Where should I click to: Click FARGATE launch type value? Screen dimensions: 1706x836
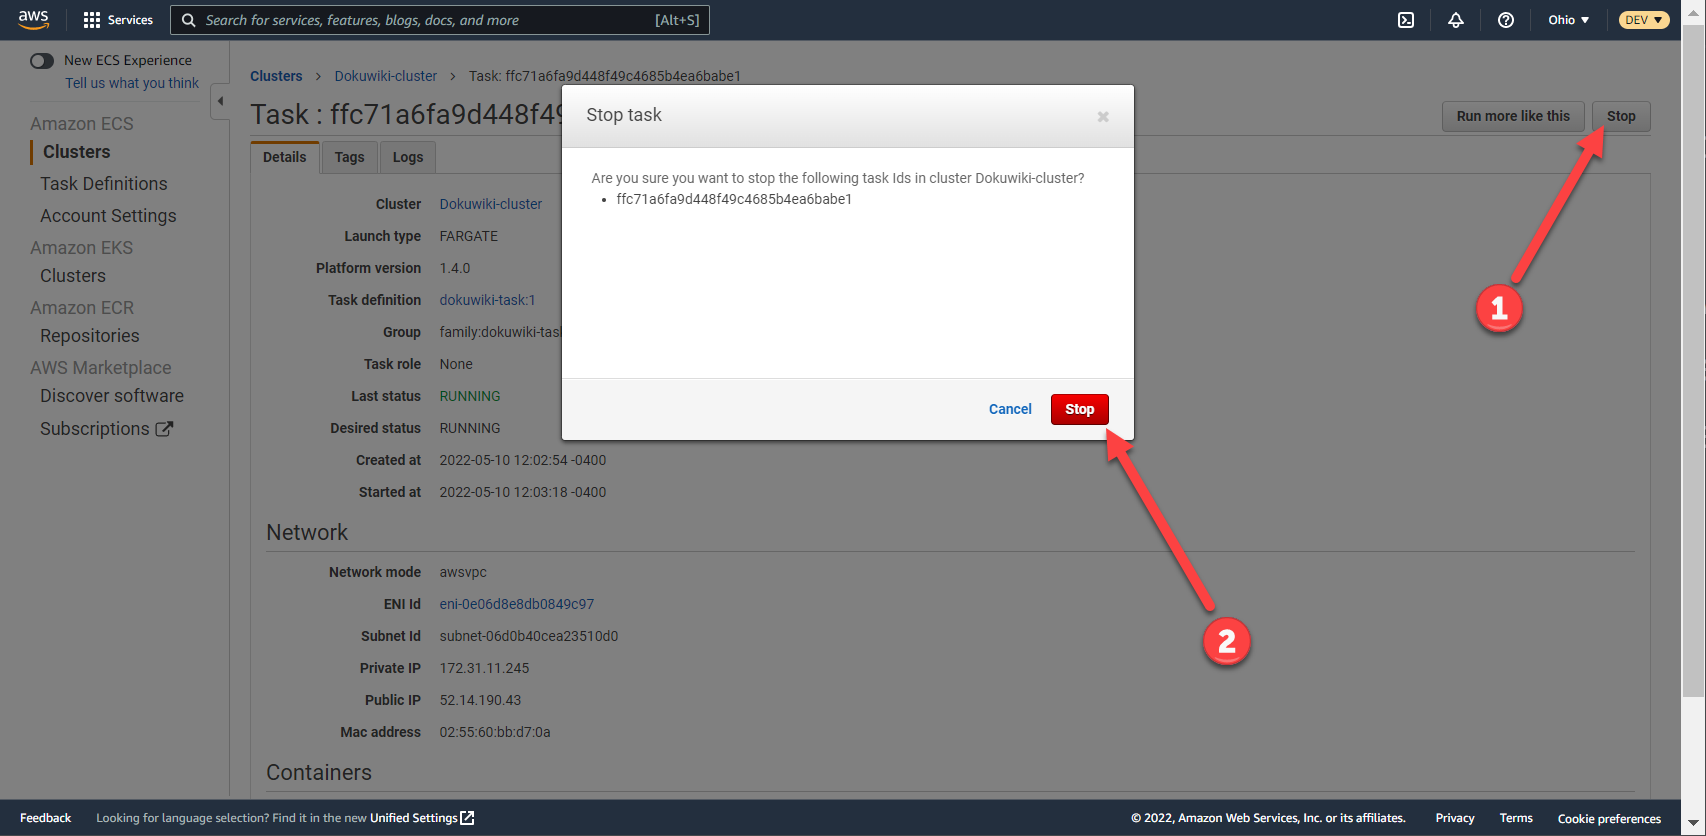[x=469, y=236]
